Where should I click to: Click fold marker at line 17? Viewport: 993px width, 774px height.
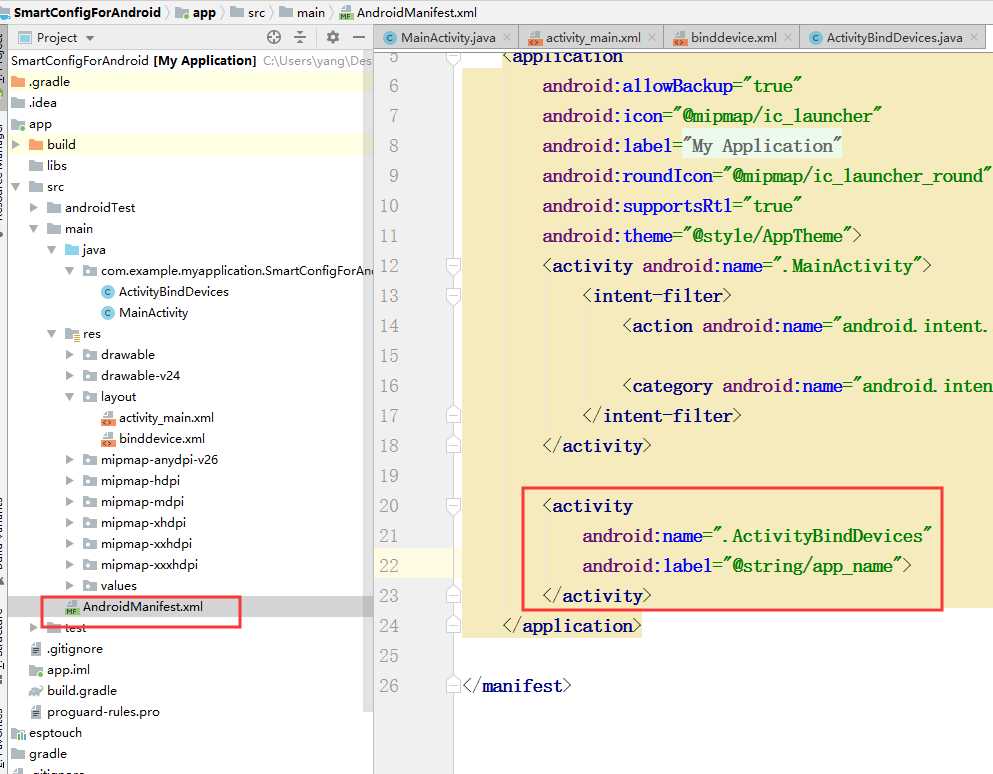(x=453, y=416)
